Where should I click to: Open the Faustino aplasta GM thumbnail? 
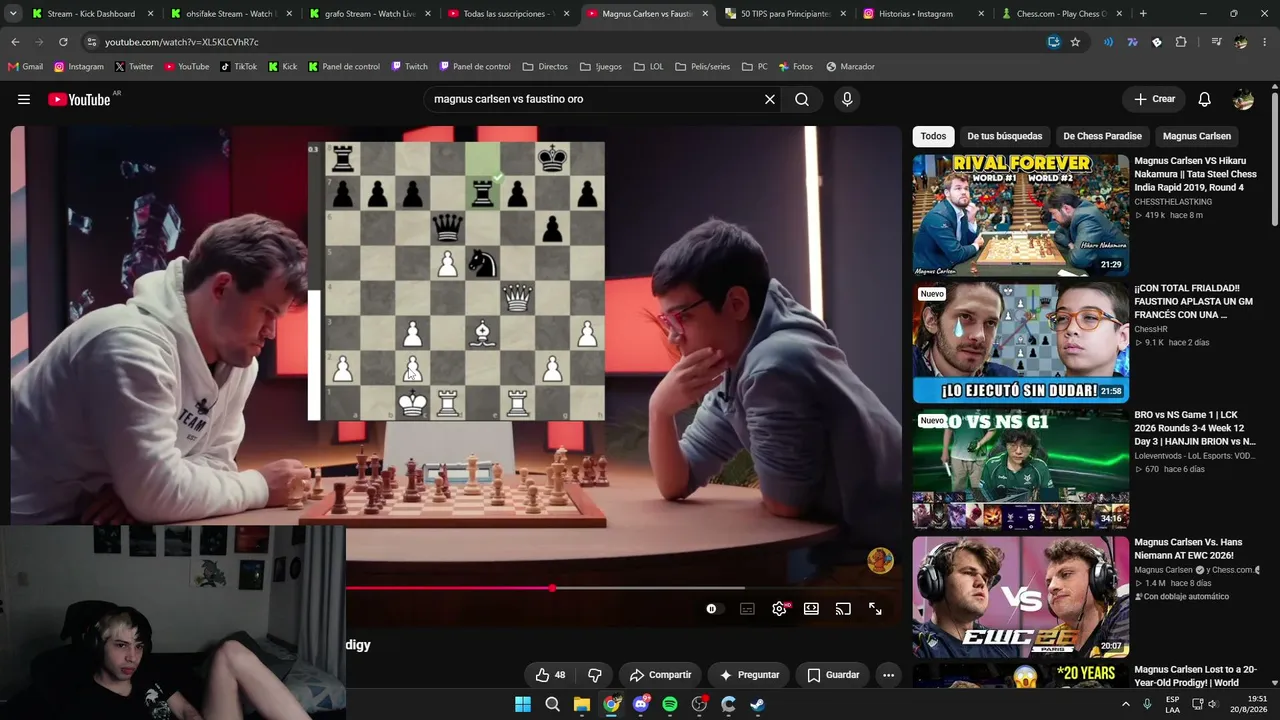tap(1021, 343)
